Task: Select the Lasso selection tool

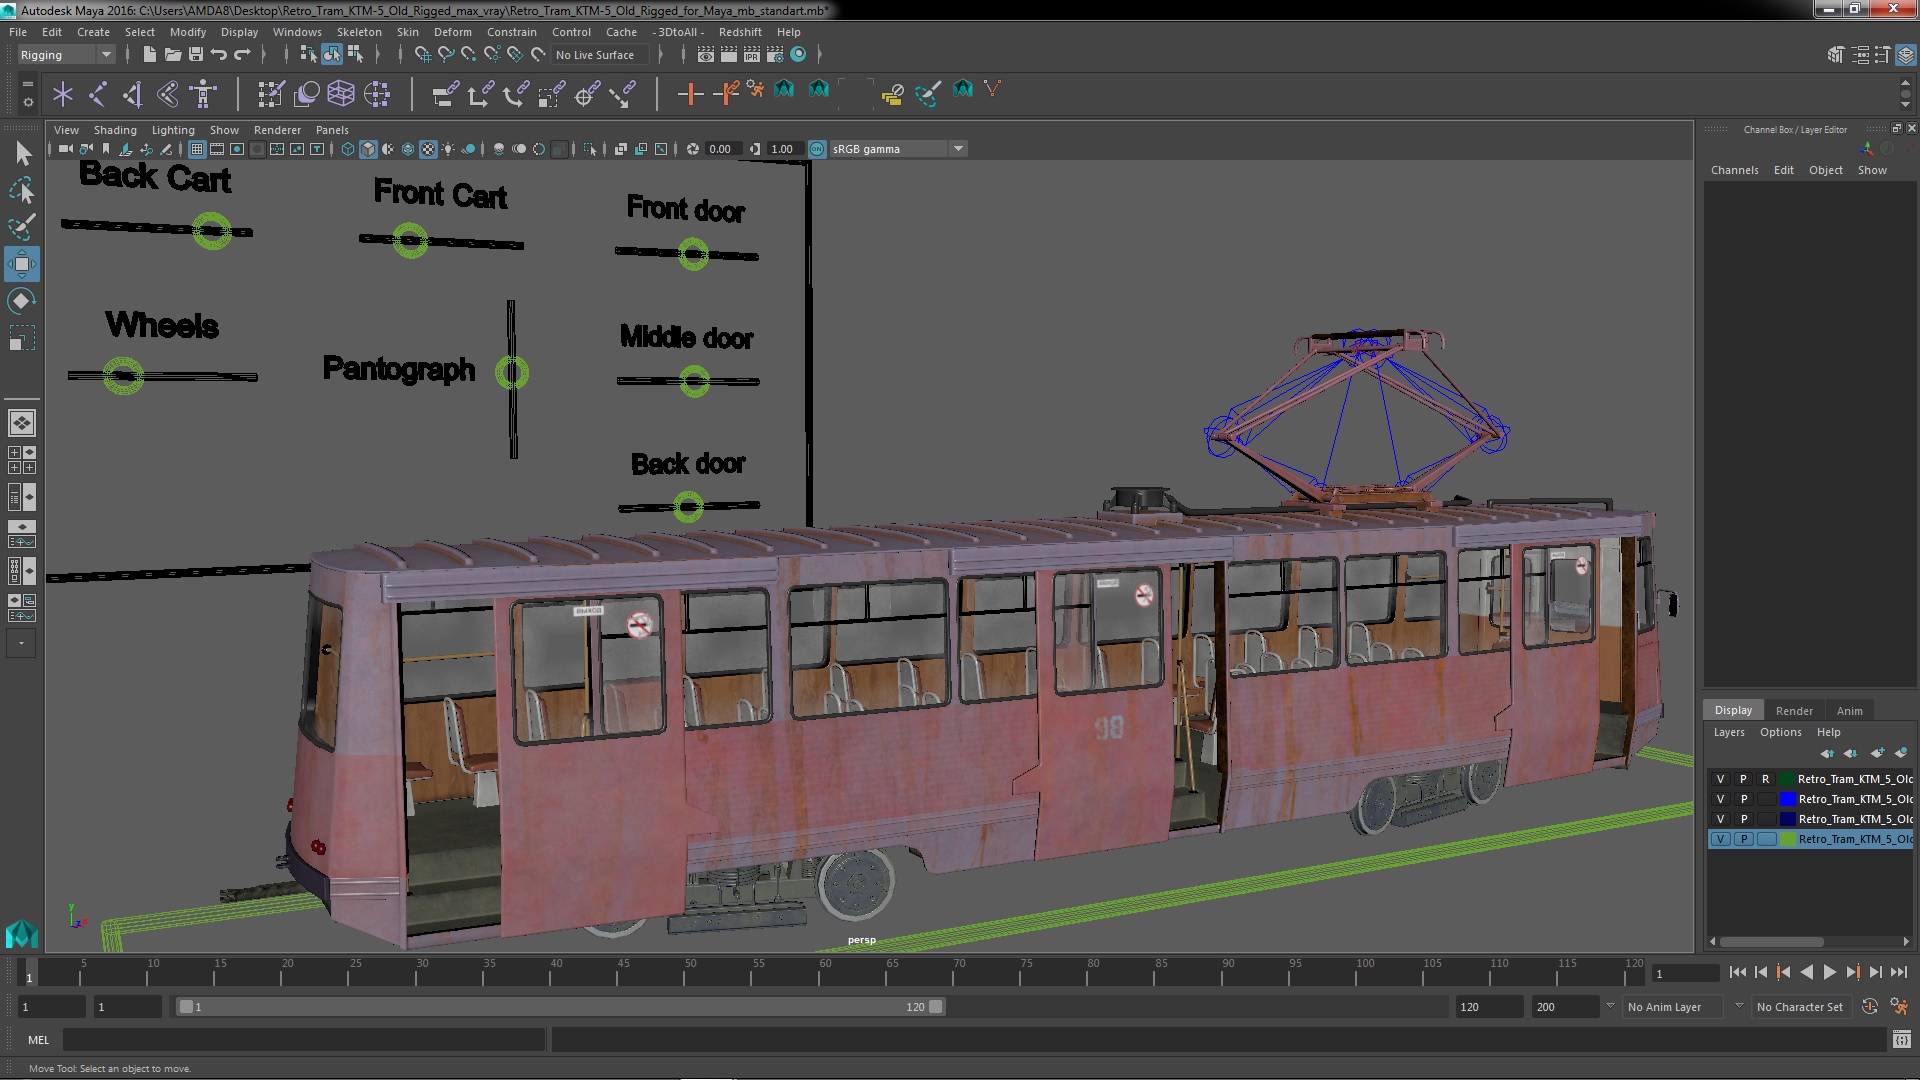Action: 21,190
